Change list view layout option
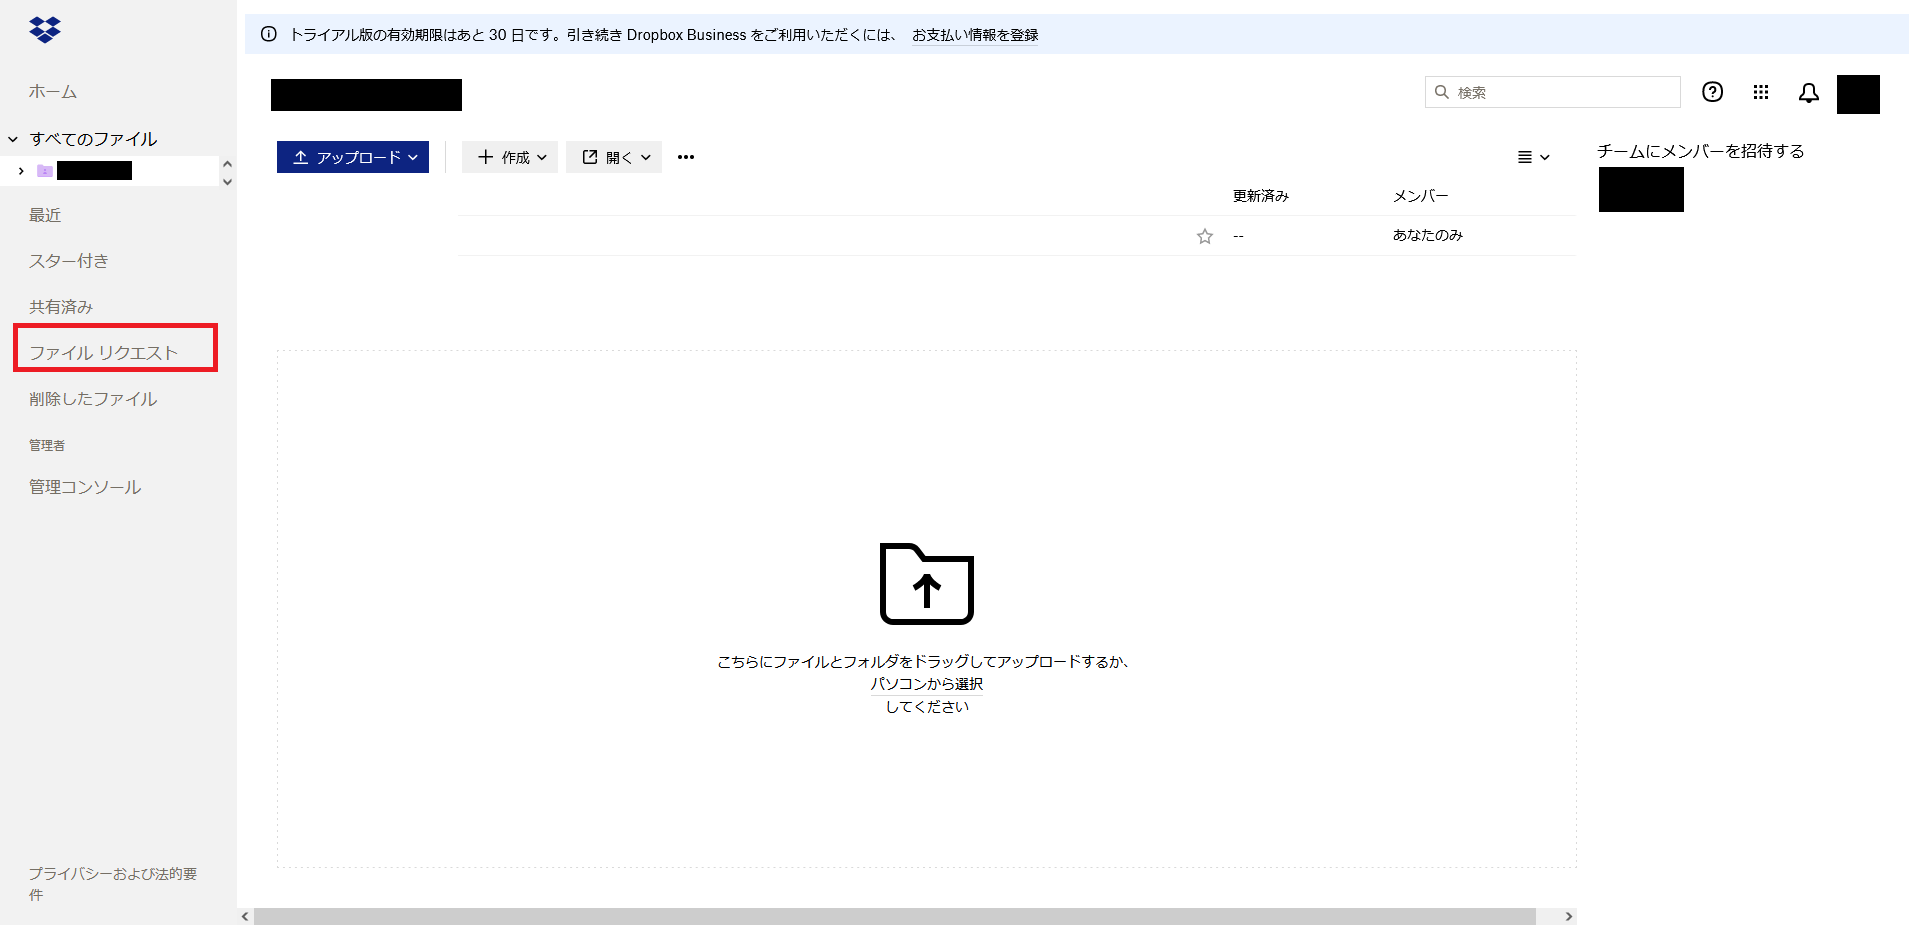1917x925 pixels. pos(1532,157)
